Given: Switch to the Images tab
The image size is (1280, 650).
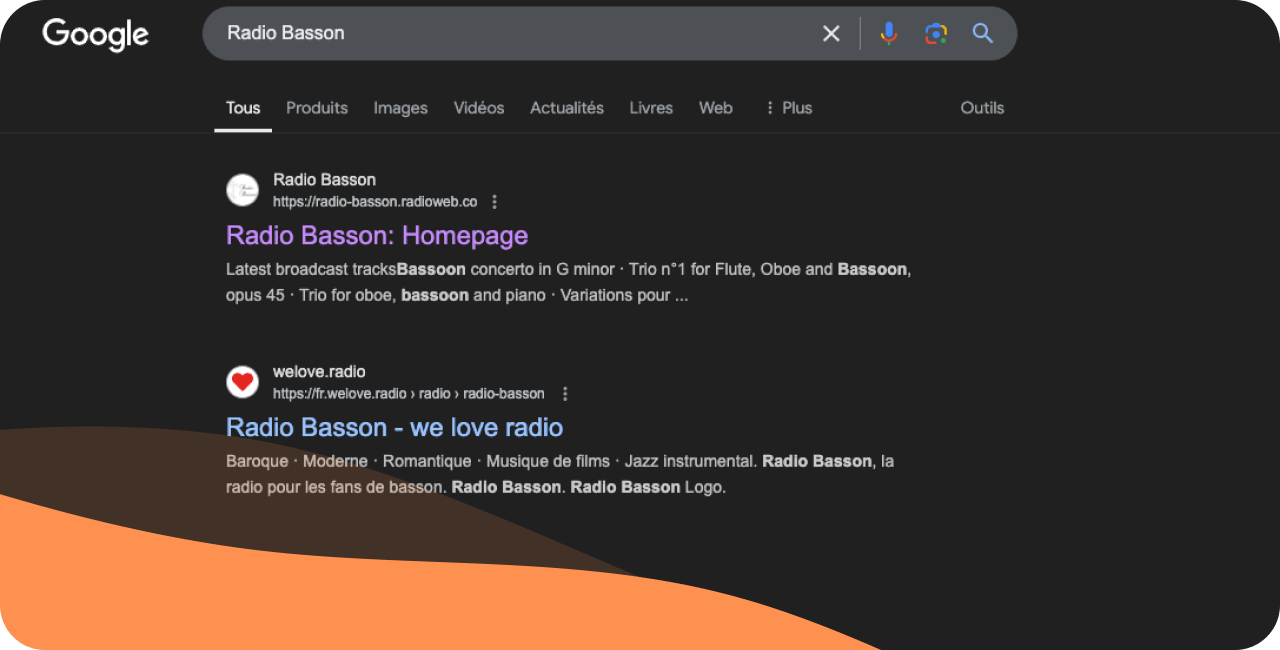Looking at the screenshot, I should tap(400, 107).
